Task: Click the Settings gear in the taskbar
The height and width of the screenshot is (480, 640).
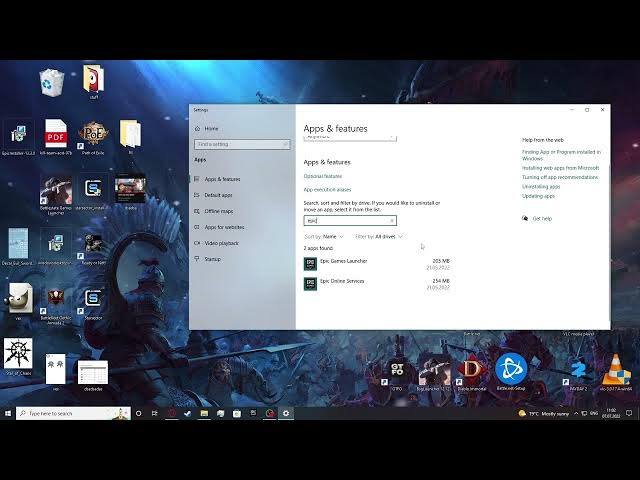Action: [x=286, y=413]
